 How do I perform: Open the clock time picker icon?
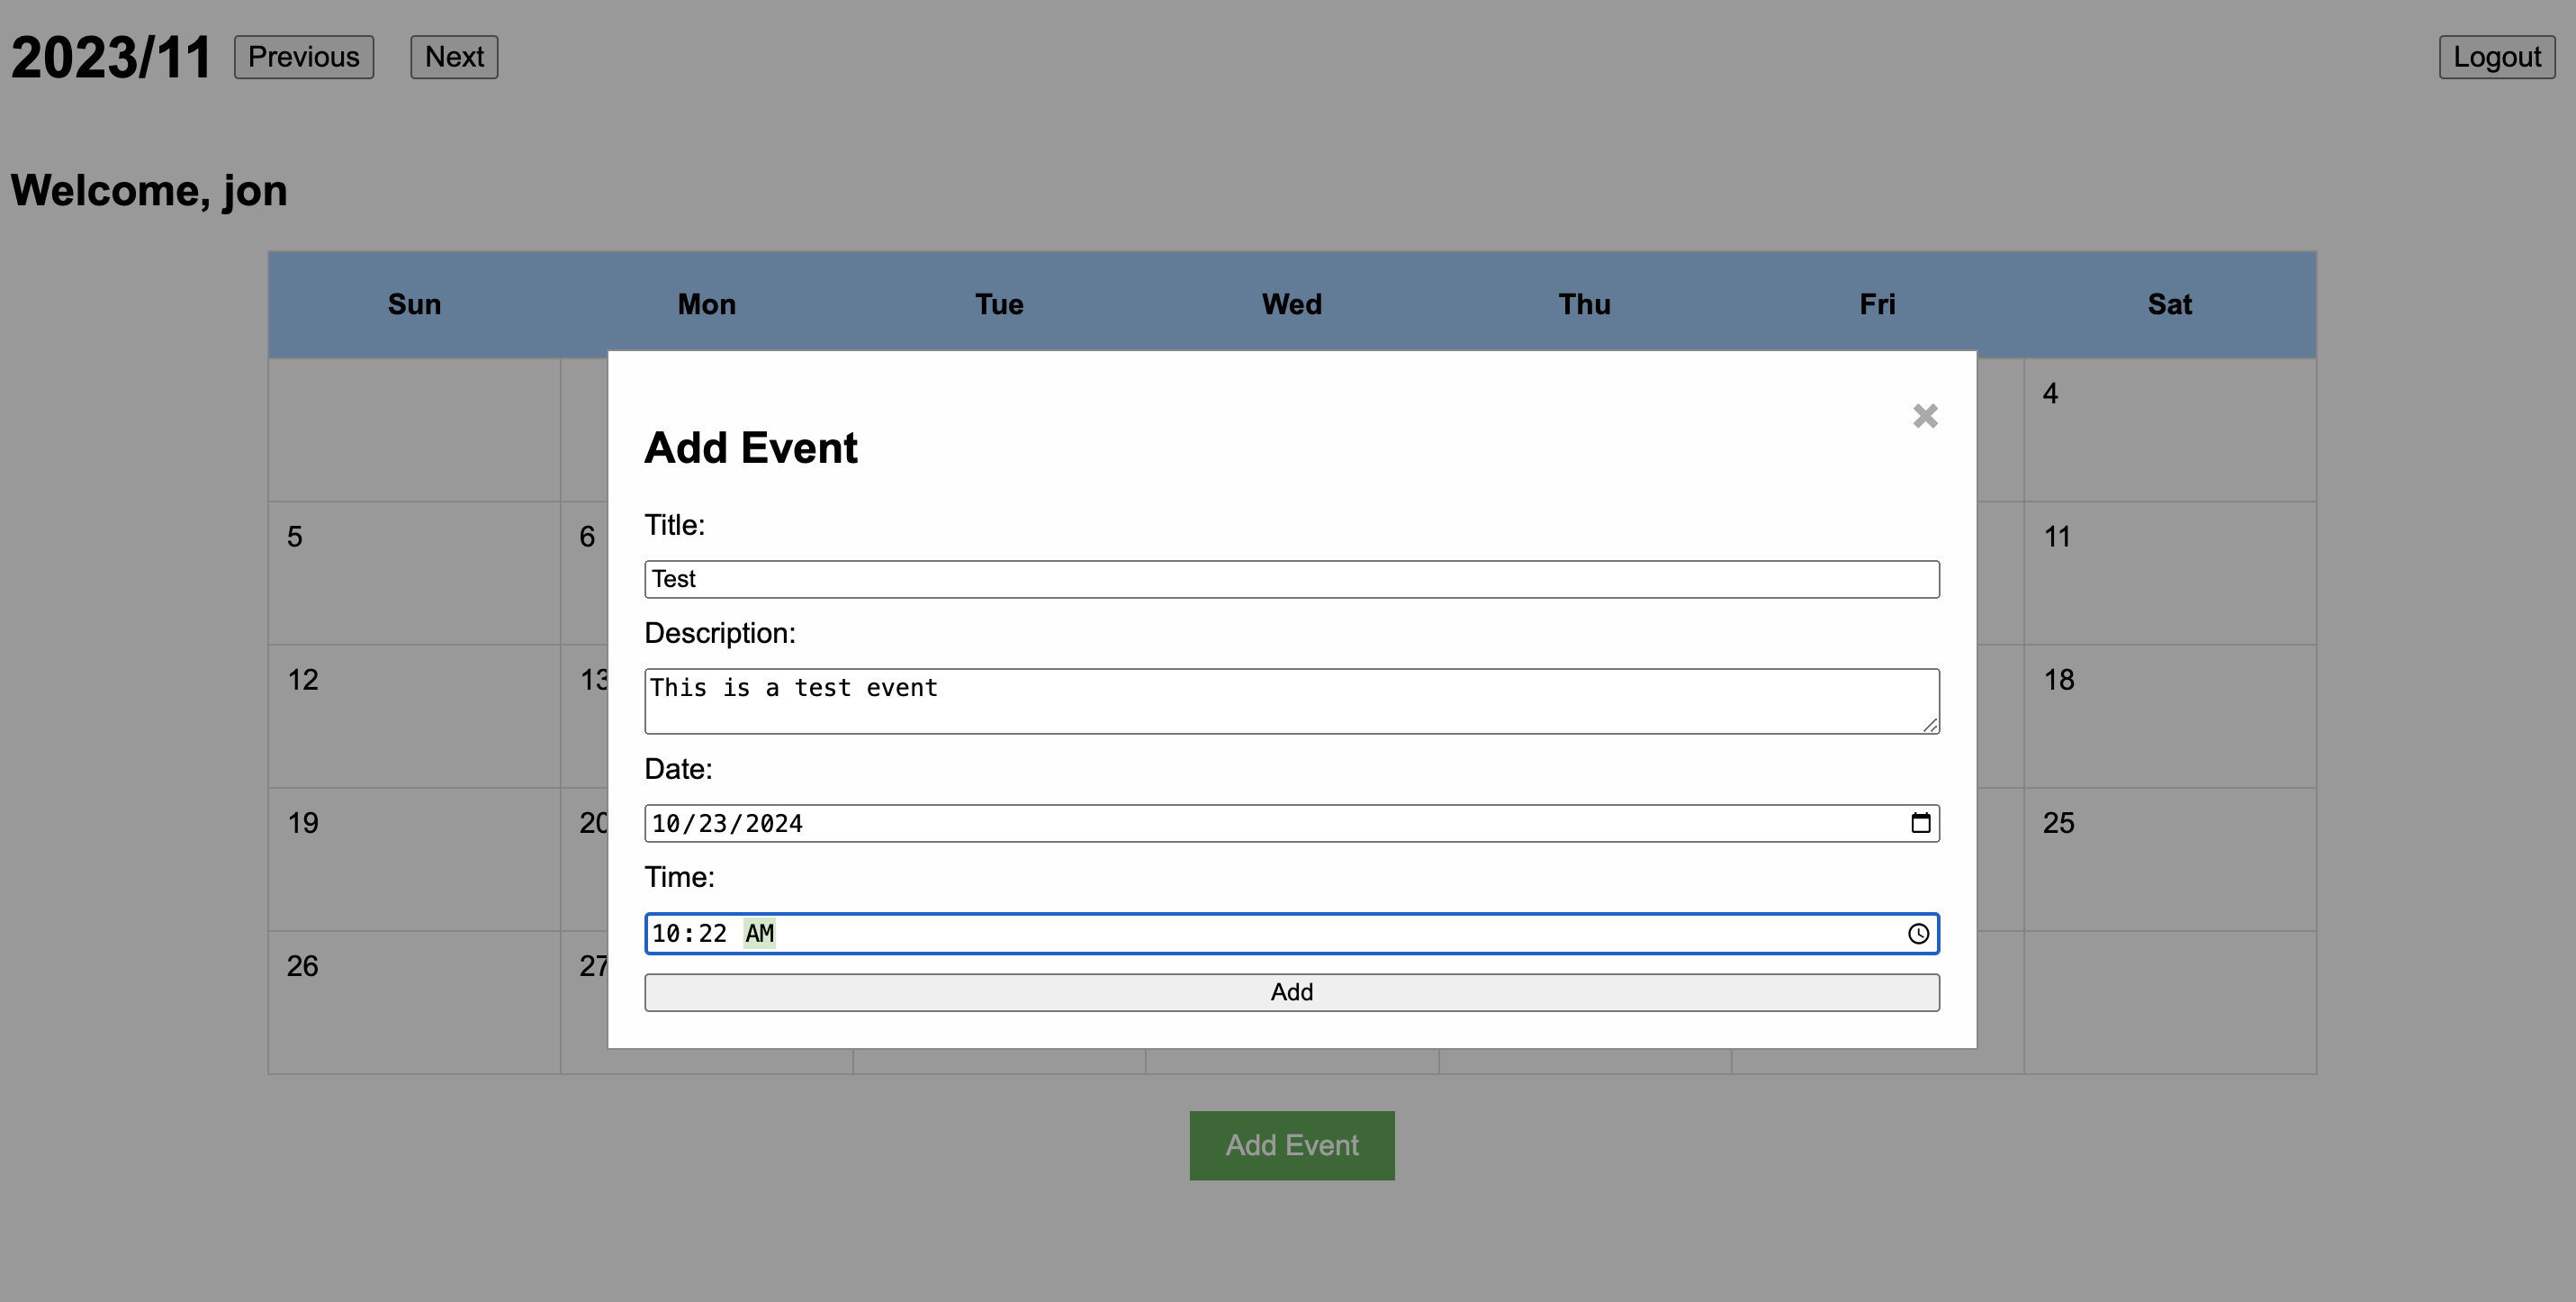coord(1918,934)
